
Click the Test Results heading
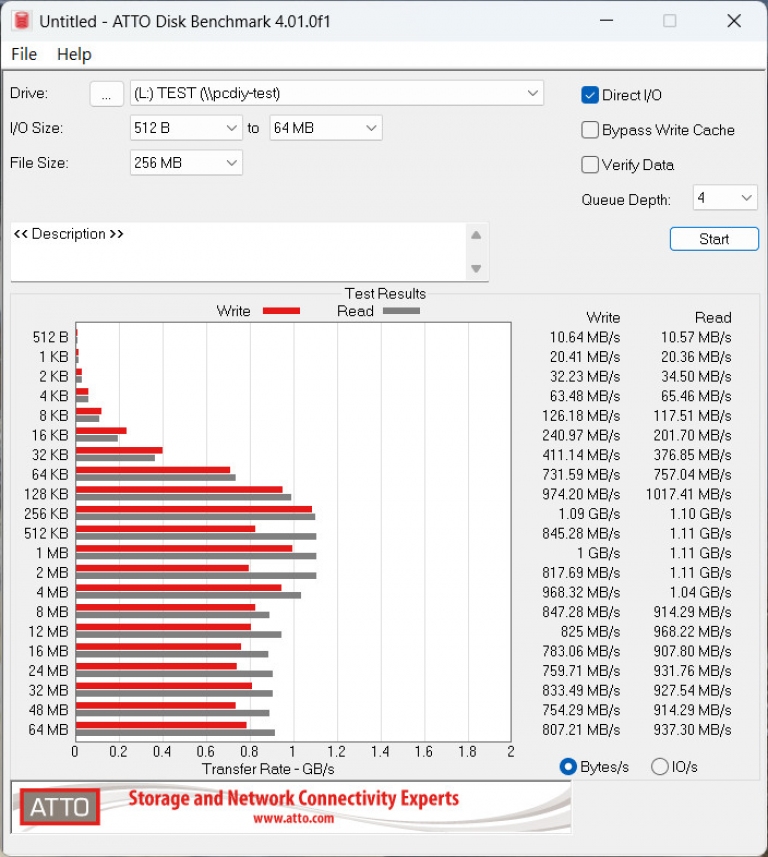(385, 294)
